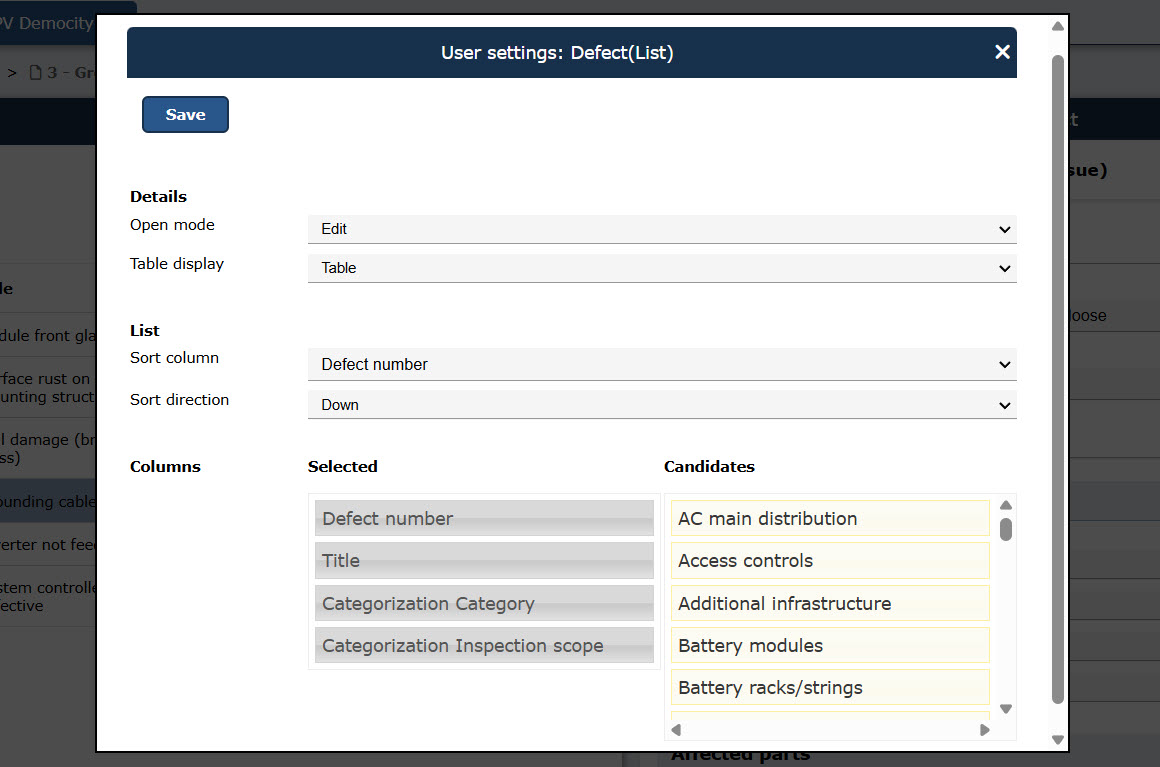Change the Sort direction dropdown
This screenshot has height=767, width=1160.
pos(661,405)
